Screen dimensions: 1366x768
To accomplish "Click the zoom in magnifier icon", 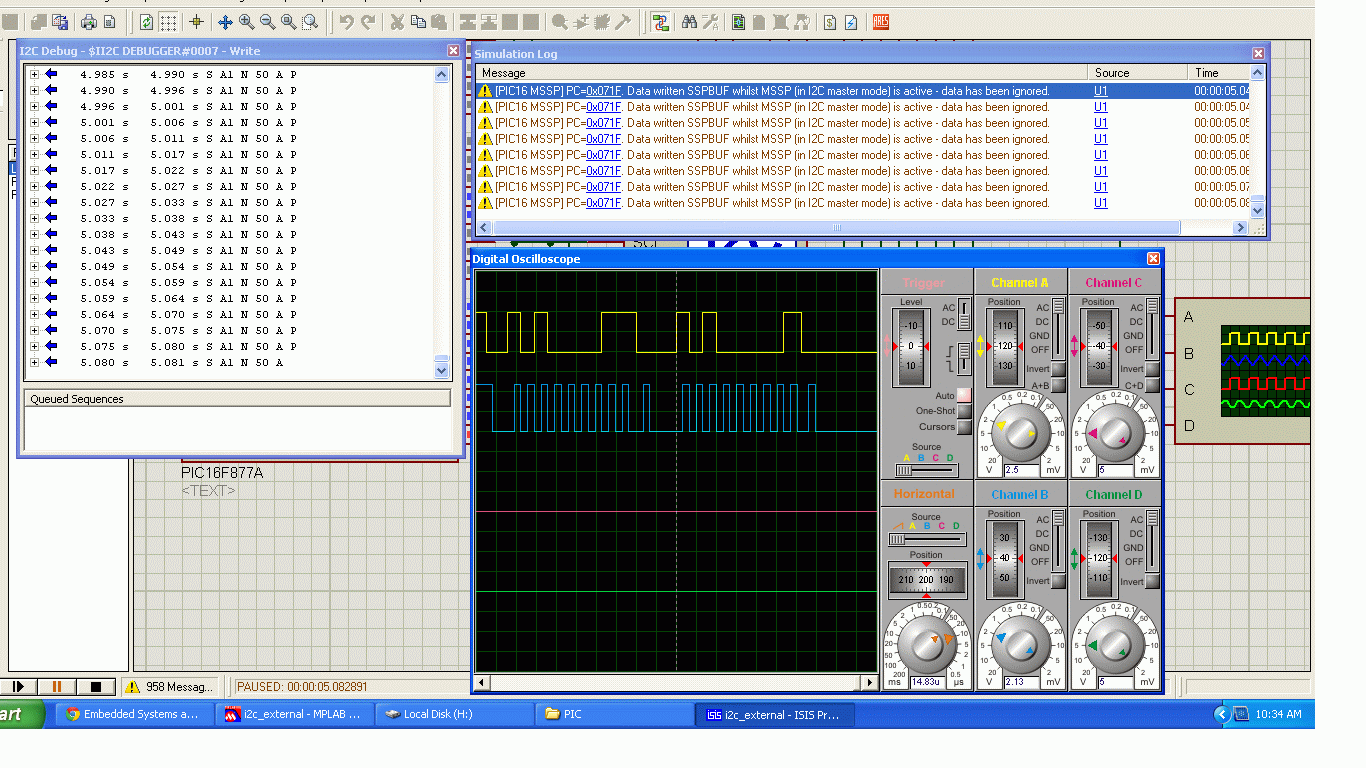I will [x=247, y=22].
